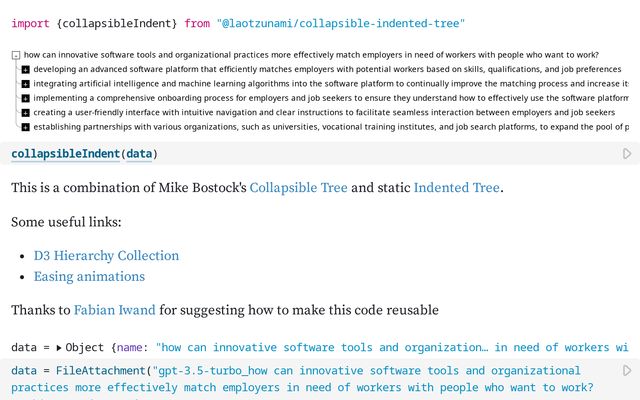This screenshot has width=640, height=400.
Task: Click the FileAttachment code cell text
Action: point(302,380)
